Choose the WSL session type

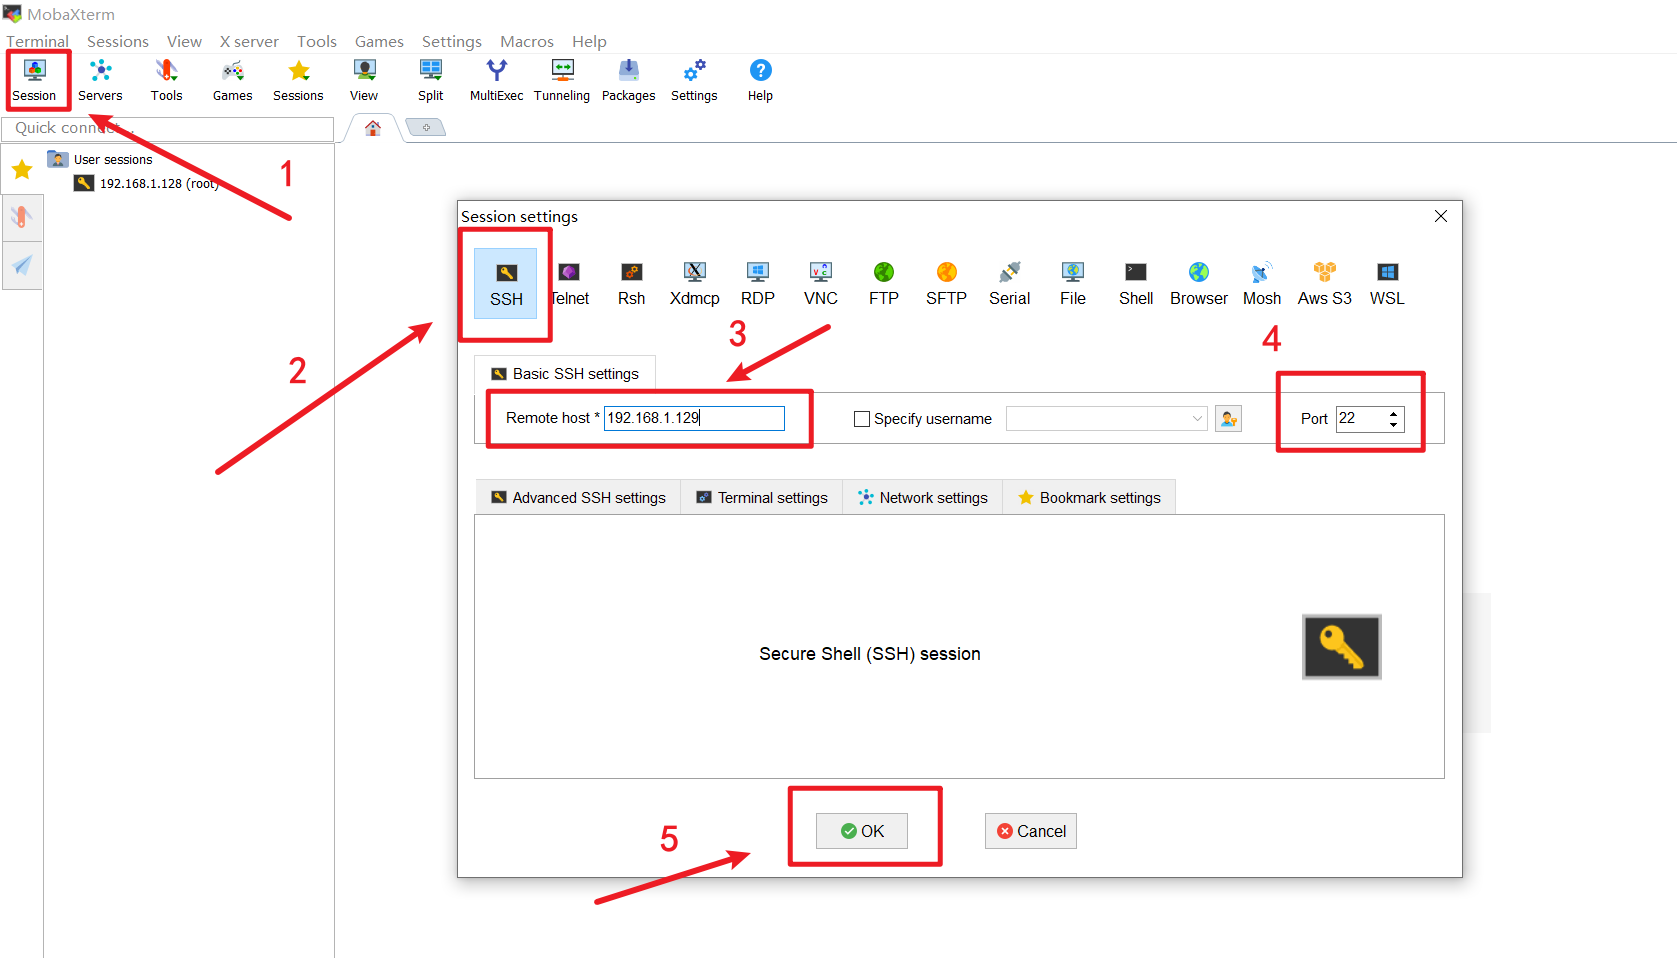tap(1387, 283)
